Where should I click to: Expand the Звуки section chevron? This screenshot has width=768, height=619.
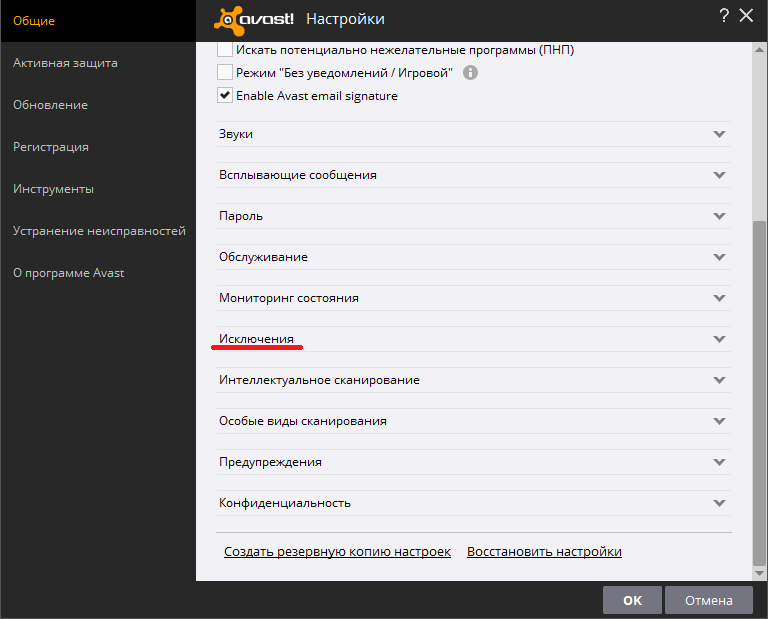pos(719,134)
